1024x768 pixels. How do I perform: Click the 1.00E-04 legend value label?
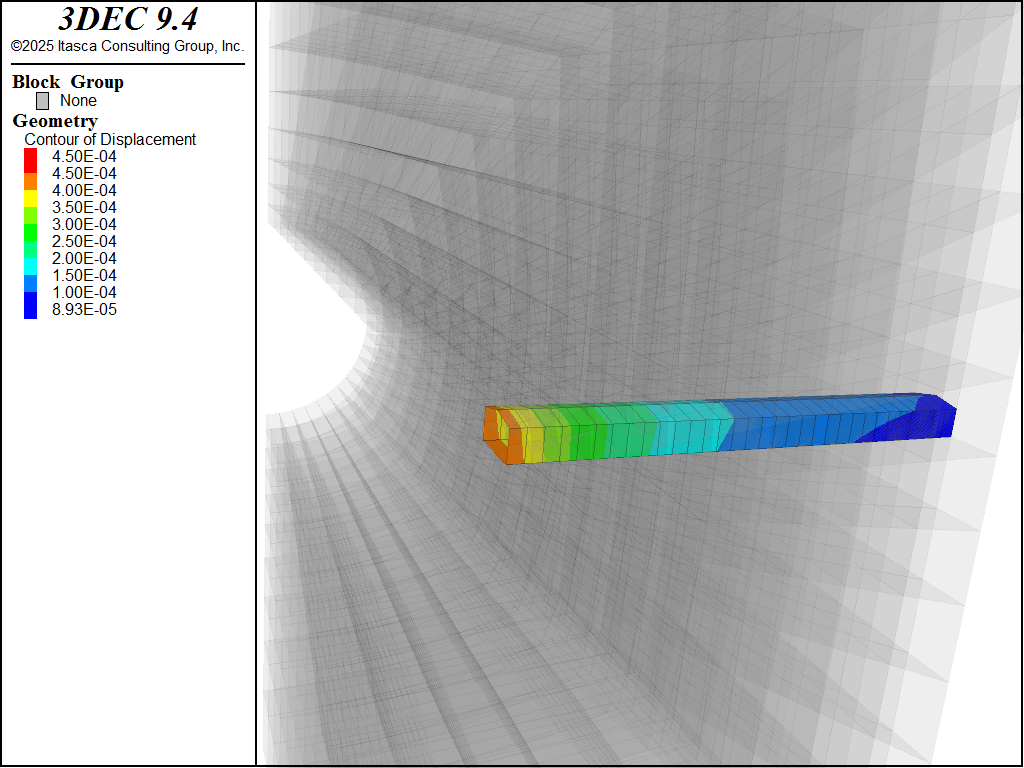tap(84, 292)
